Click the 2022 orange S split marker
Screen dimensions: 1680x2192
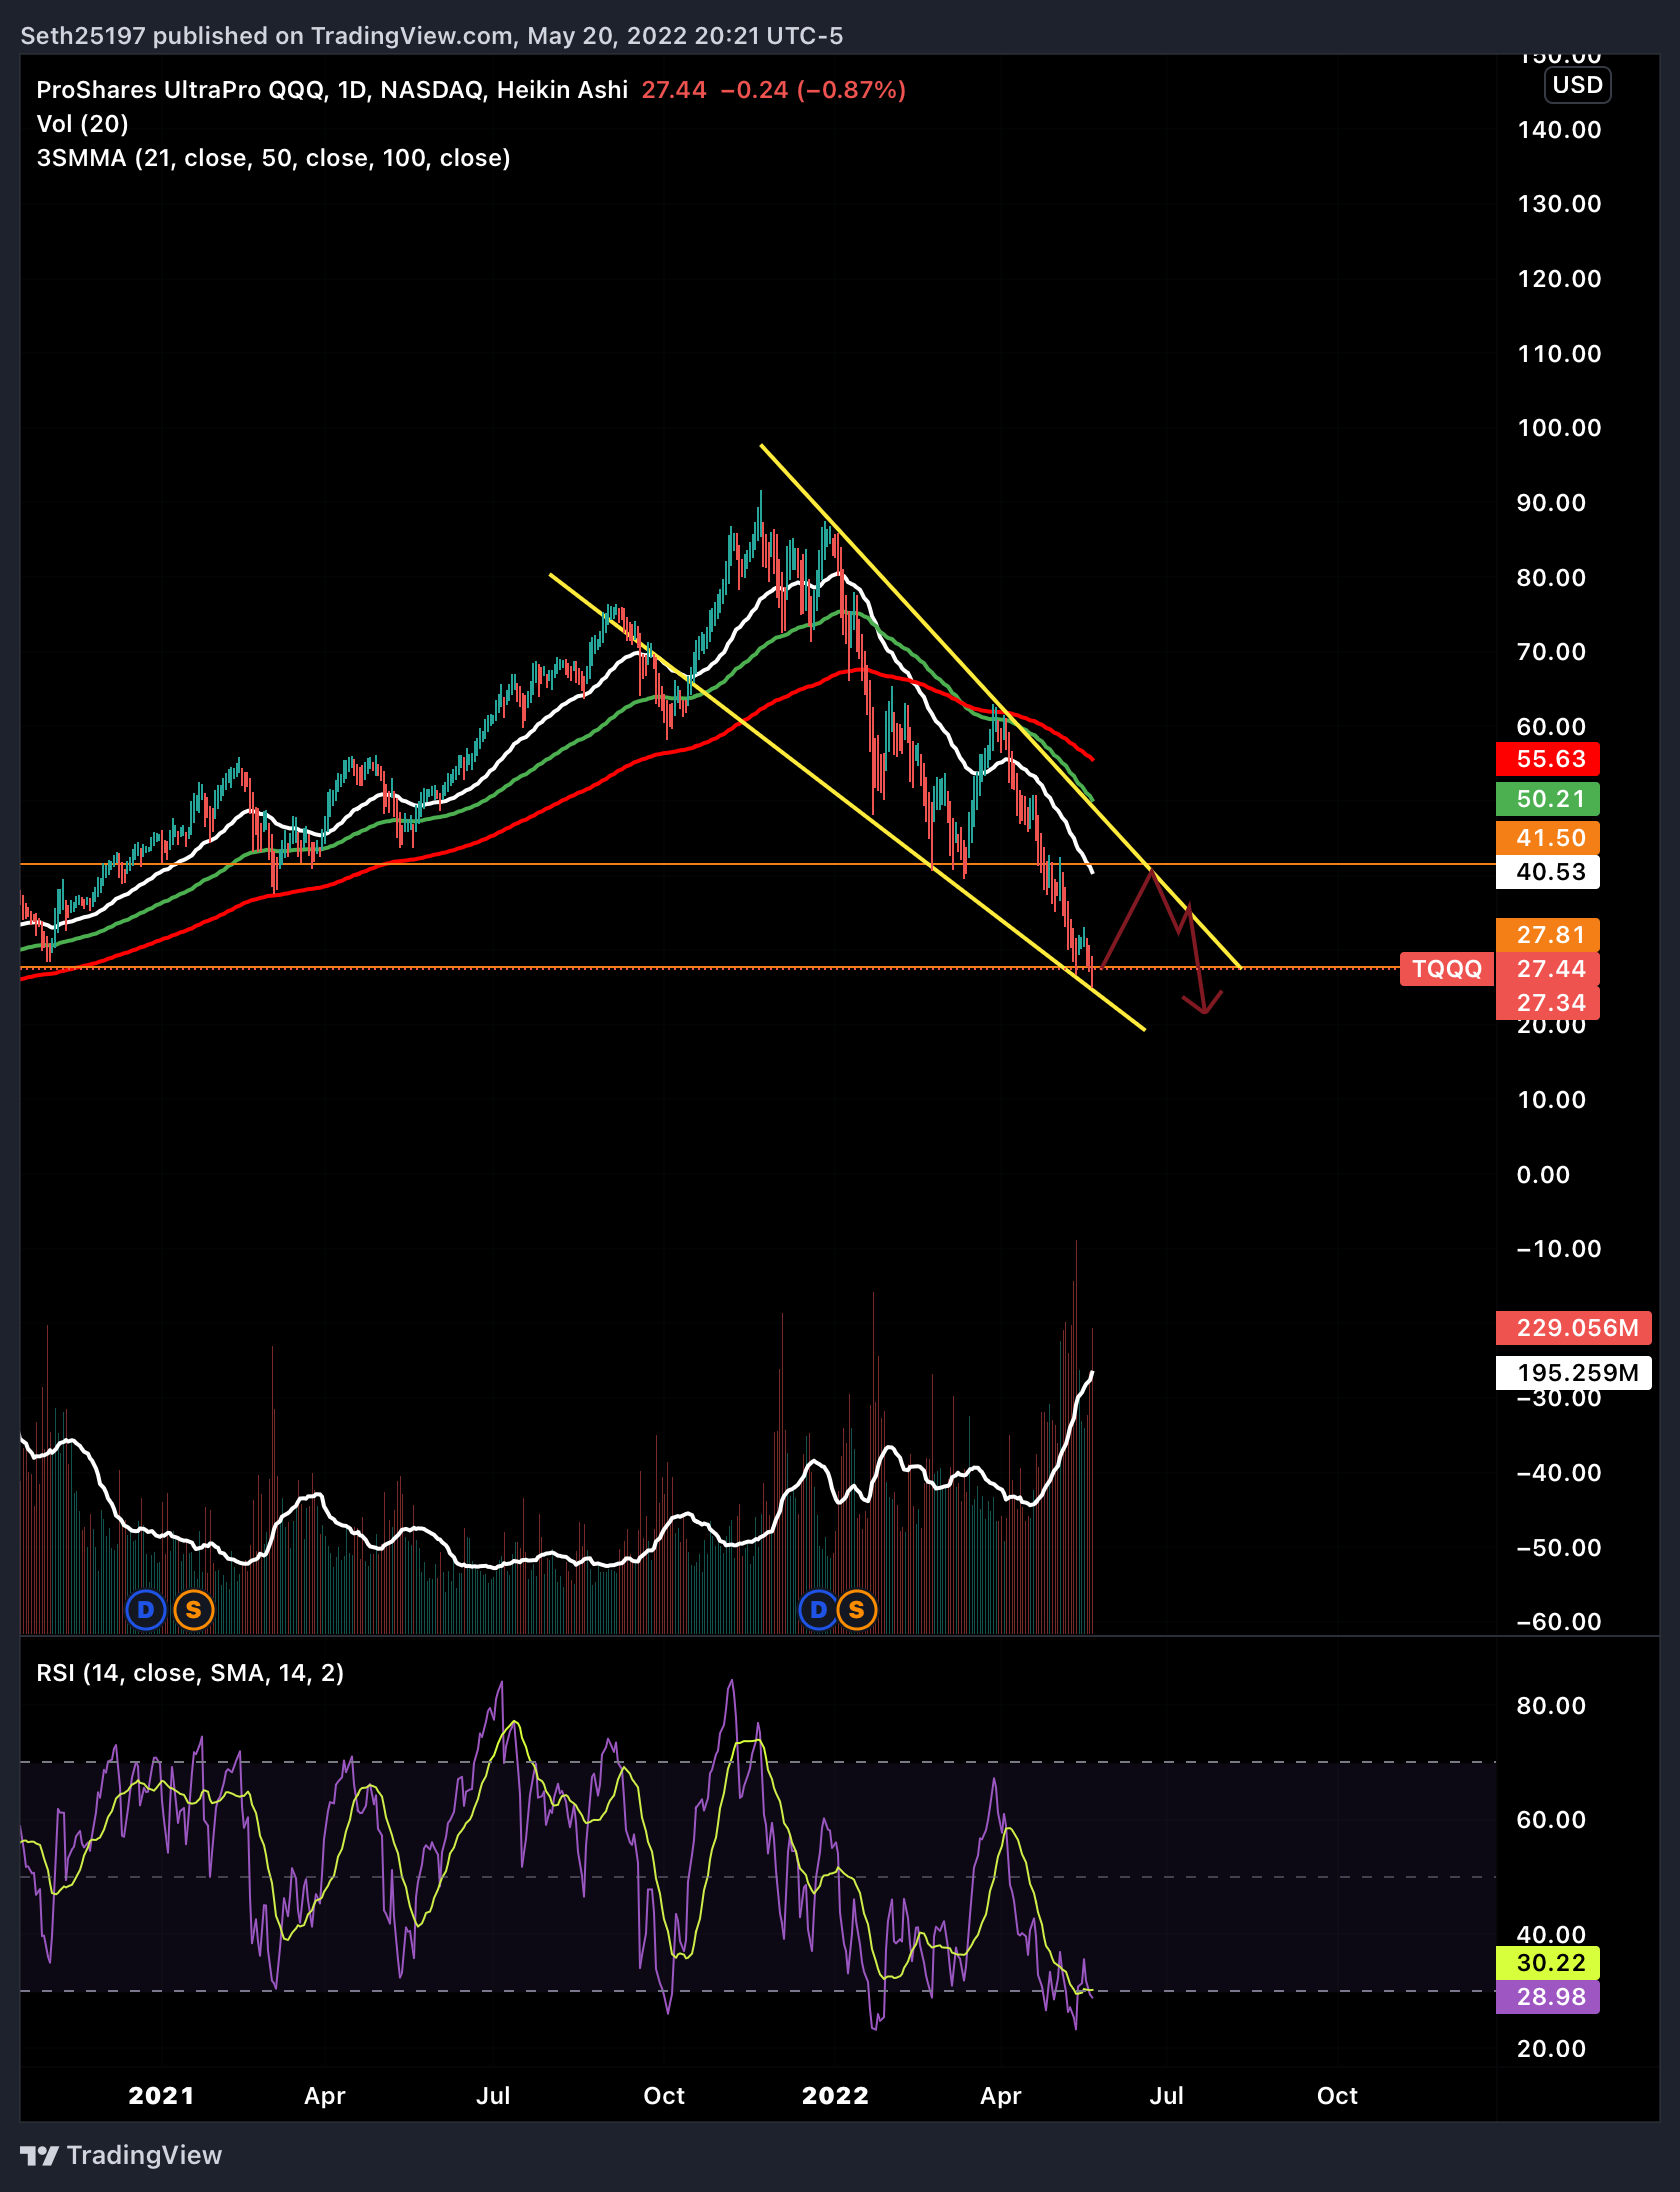click(857, 1610)
